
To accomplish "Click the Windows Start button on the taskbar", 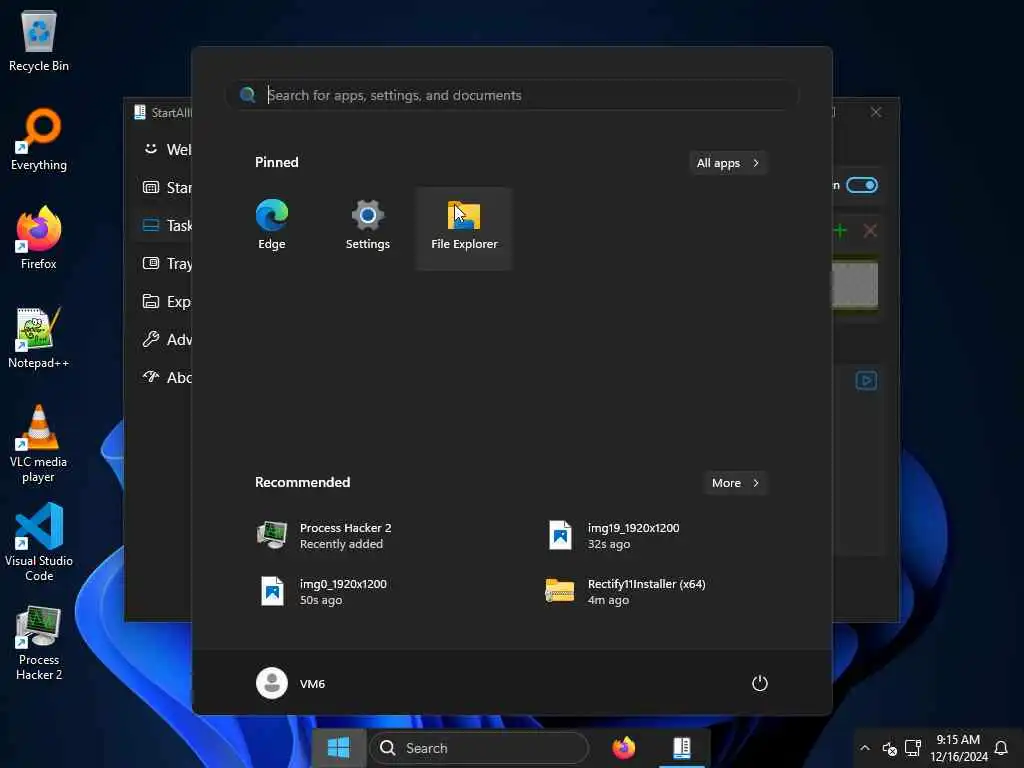I will [x=338, y=748].
